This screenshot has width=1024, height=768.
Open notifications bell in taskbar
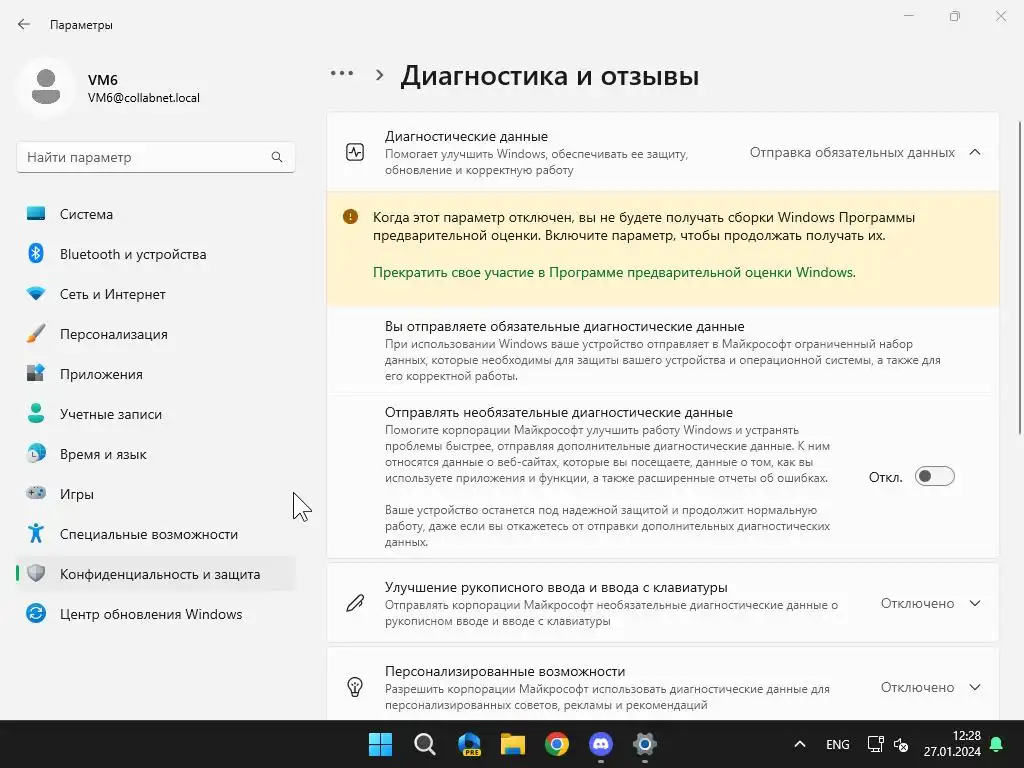click(x=997, y=744)
